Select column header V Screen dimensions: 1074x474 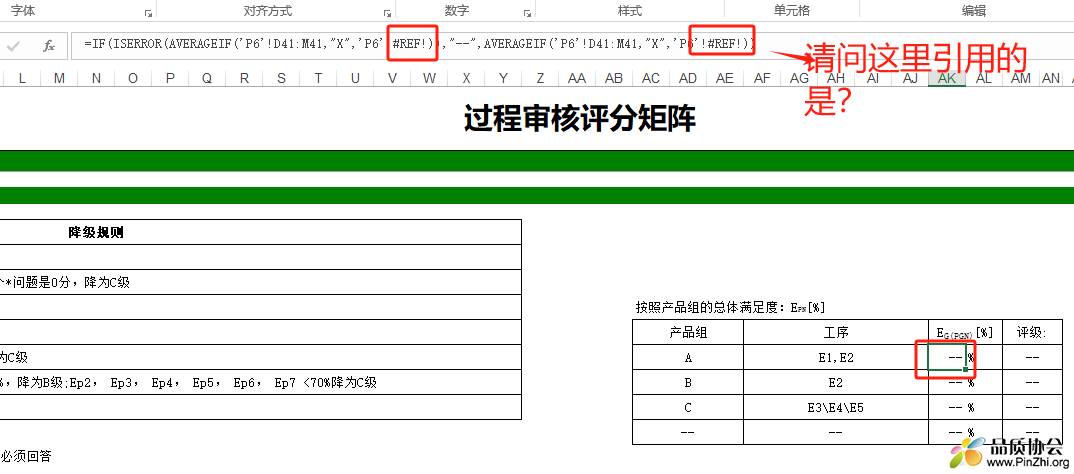[392, 78]
